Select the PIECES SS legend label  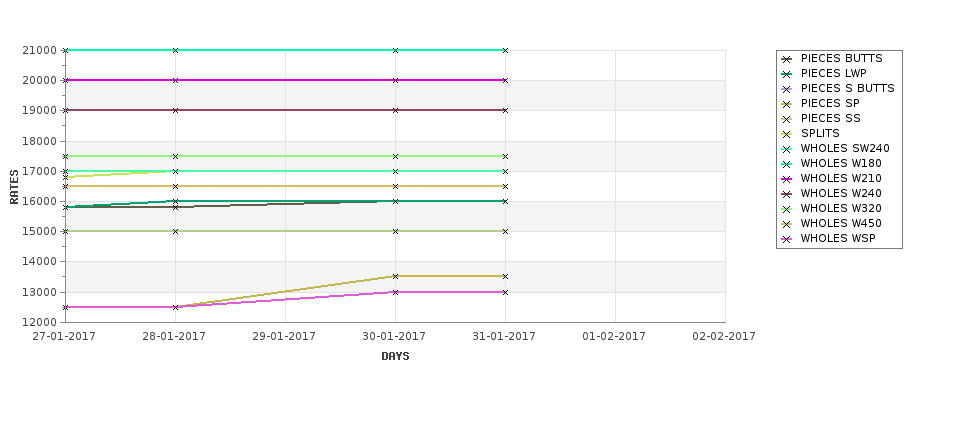click(x=831, y=118)
